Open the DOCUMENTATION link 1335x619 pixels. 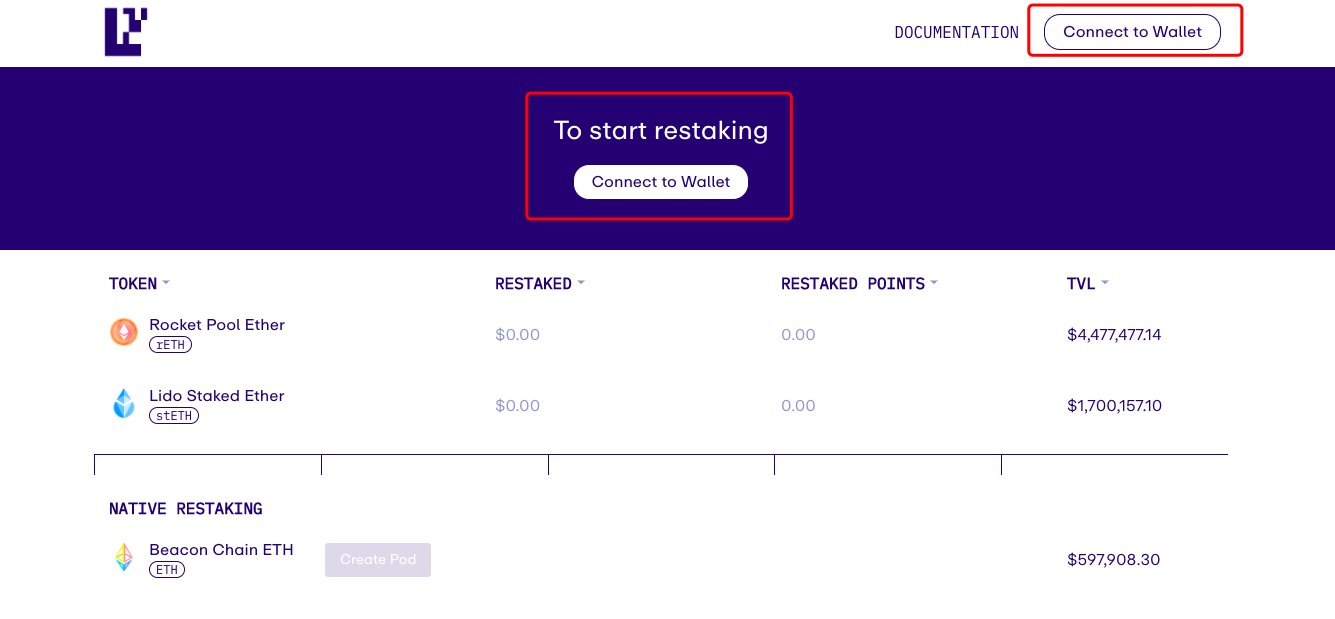(956, 32)
